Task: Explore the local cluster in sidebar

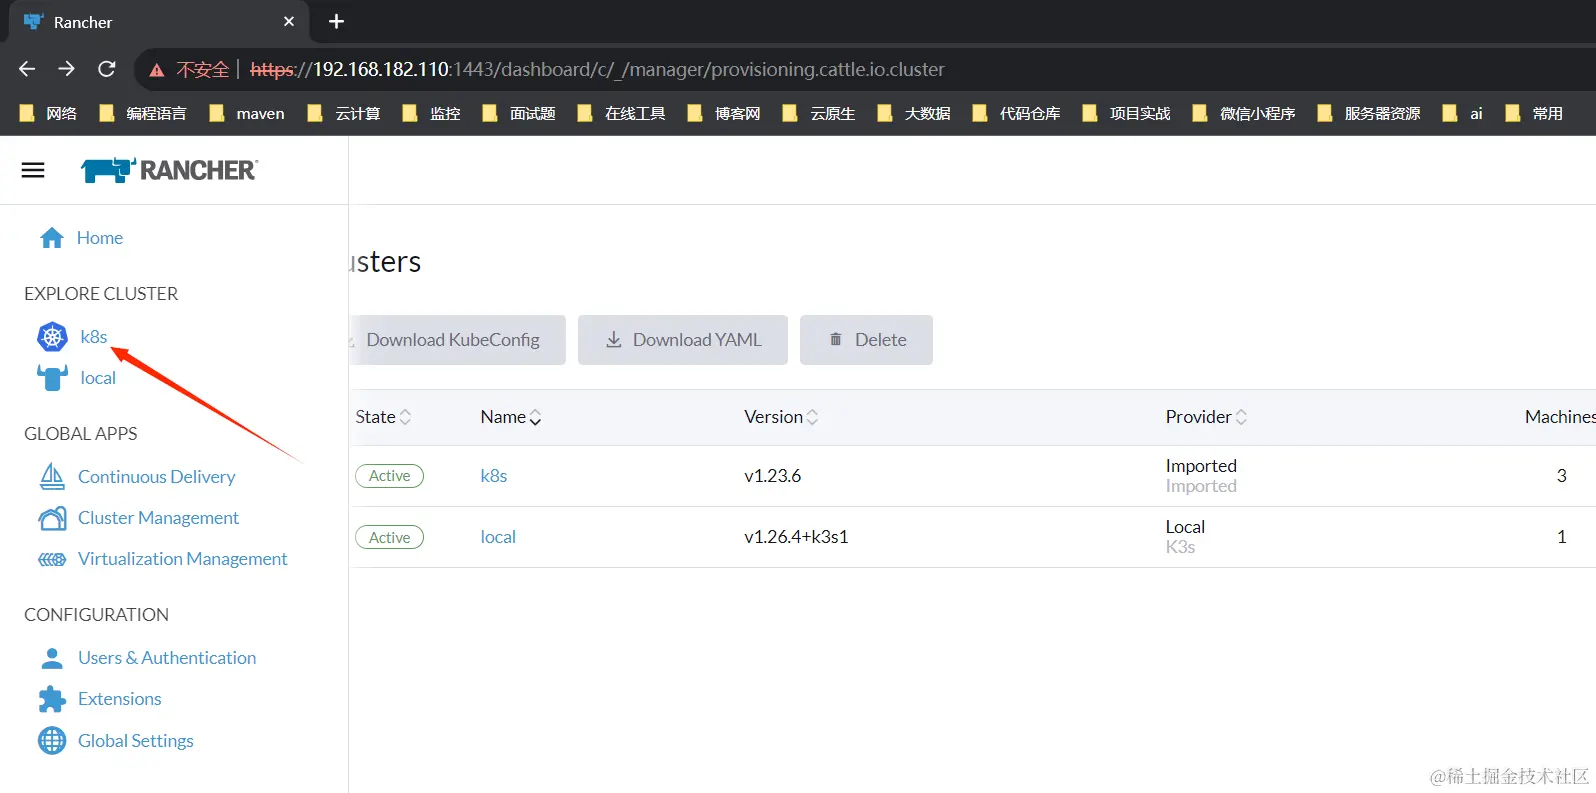Action: pos(98,378)
